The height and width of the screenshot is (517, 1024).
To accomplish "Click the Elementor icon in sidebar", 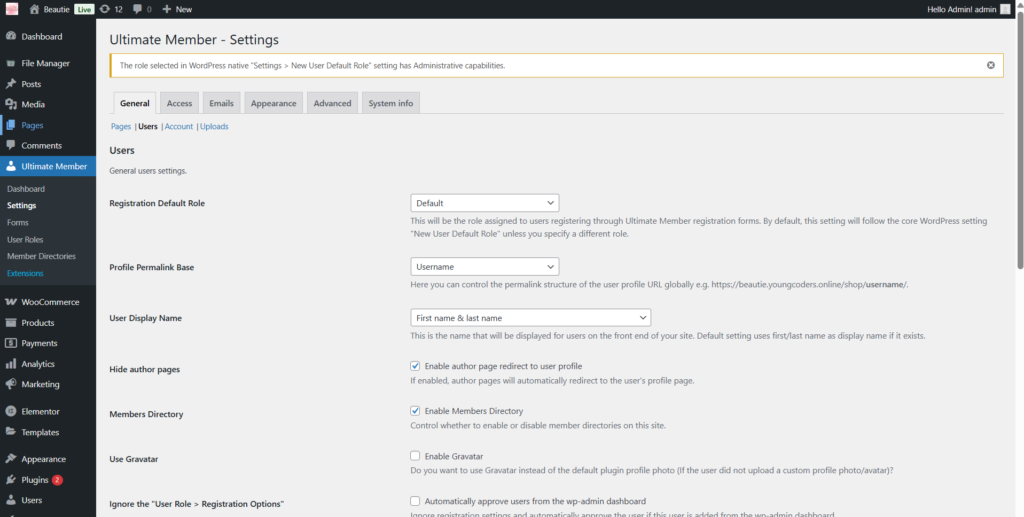I will 10,412.
